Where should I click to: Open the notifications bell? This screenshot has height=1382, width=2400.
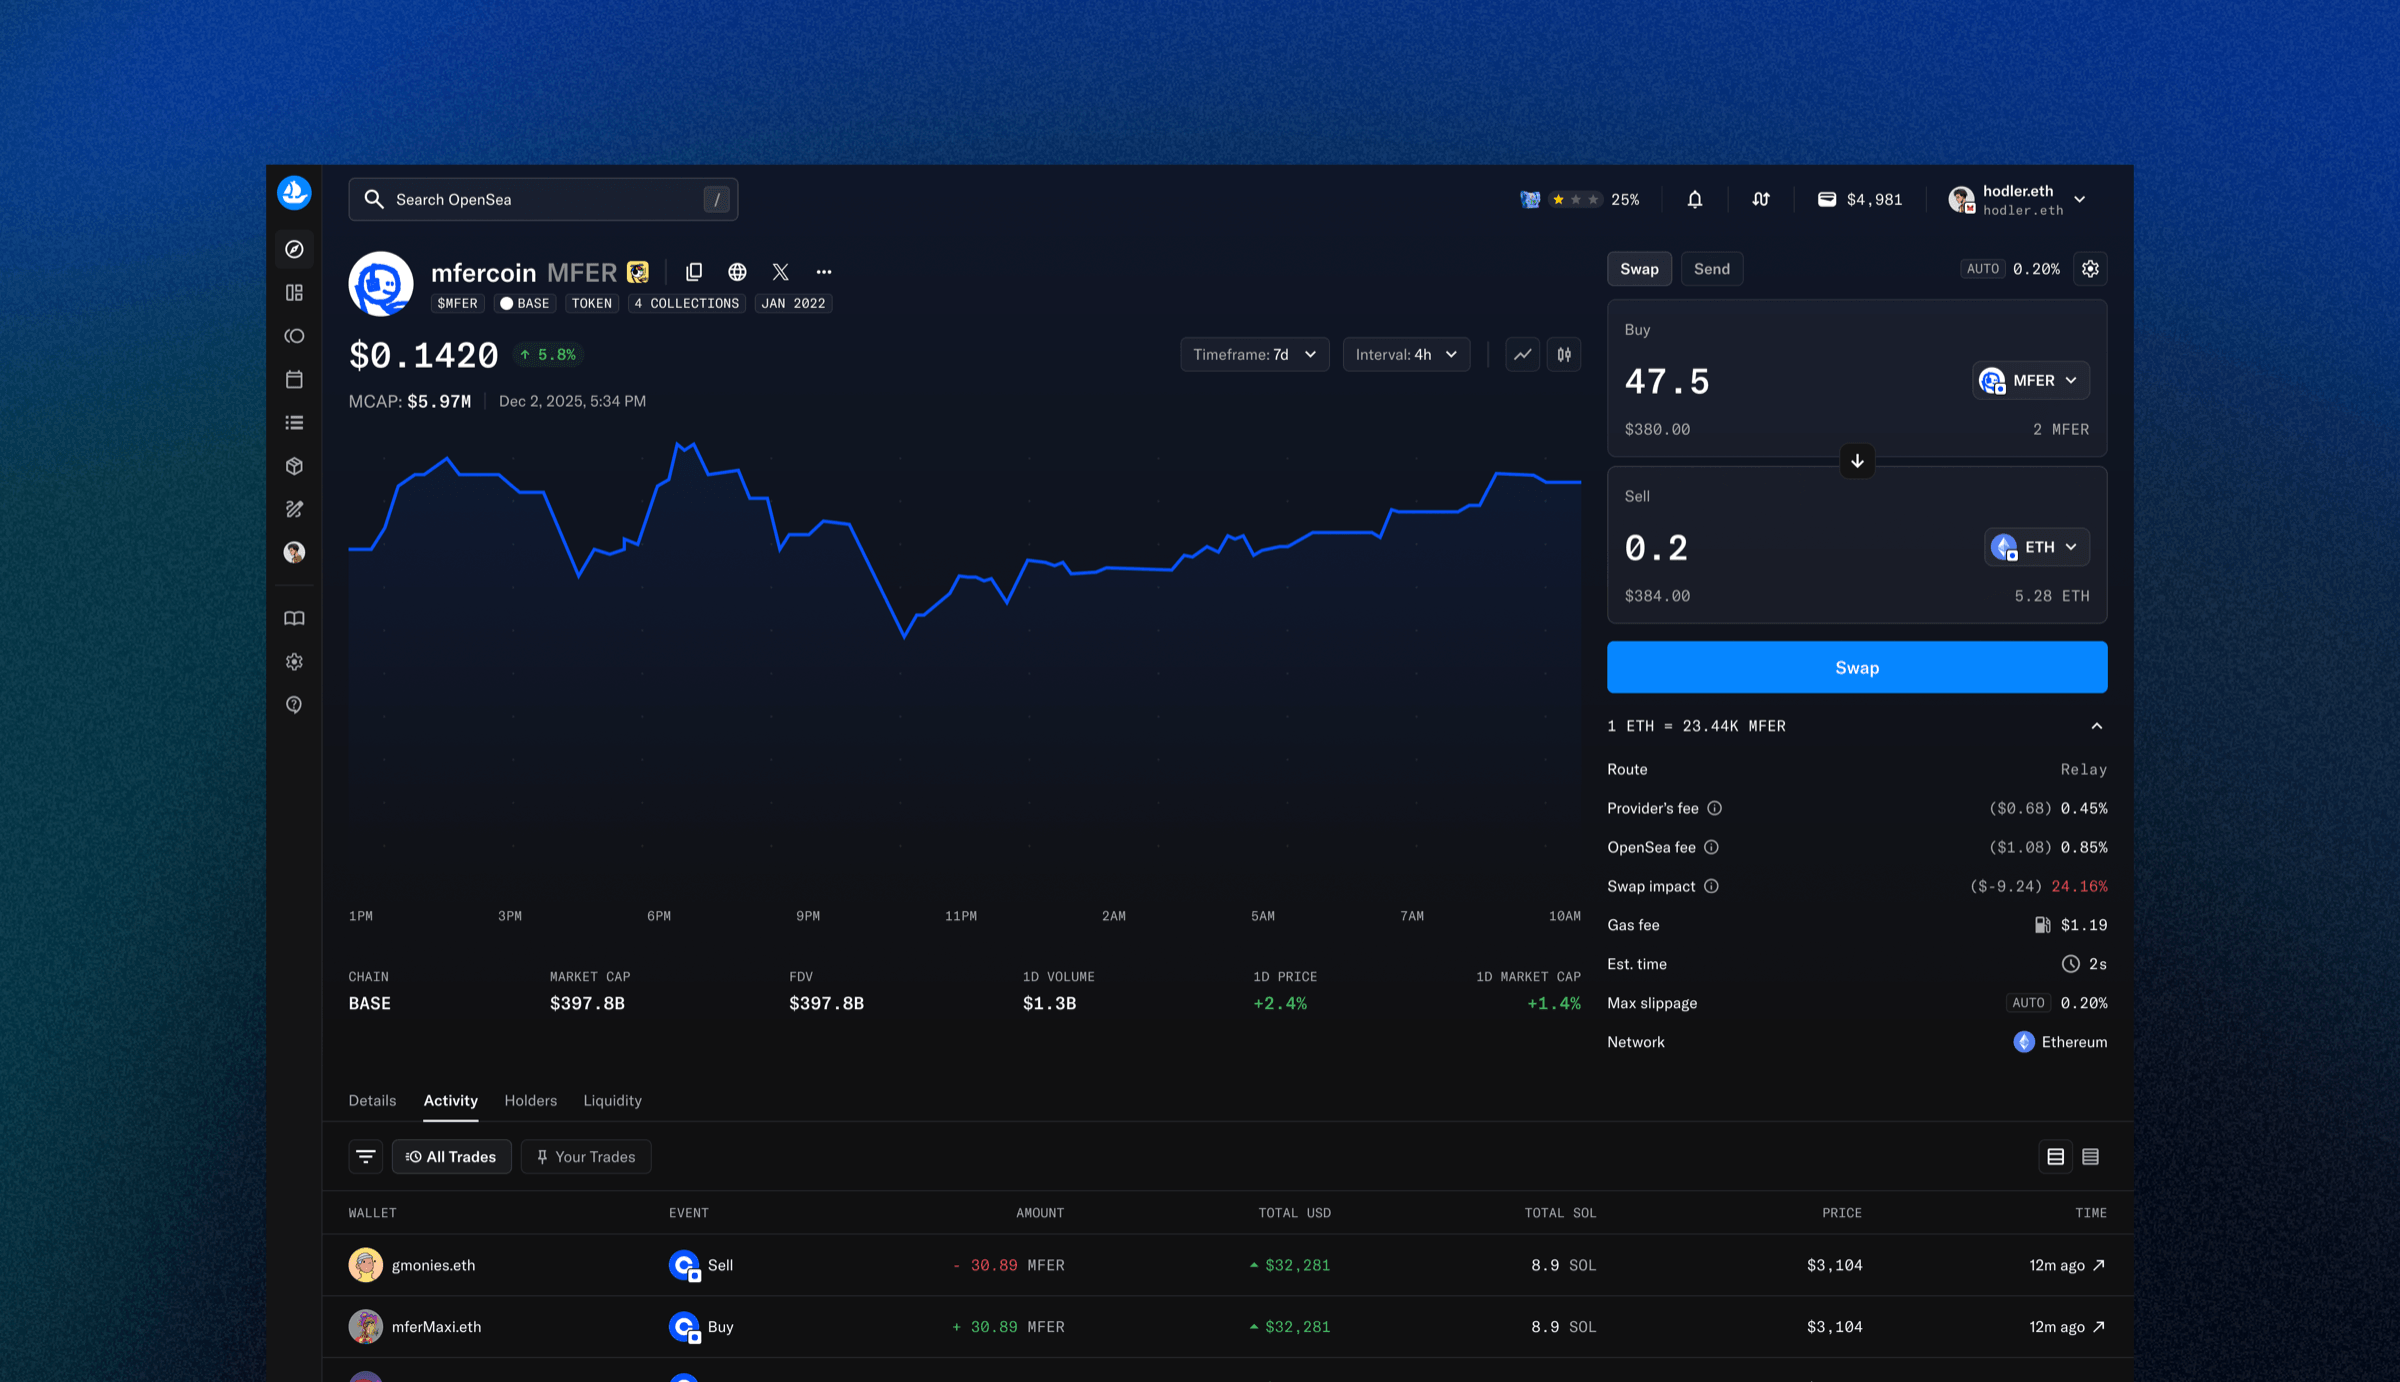pos(1695,199)
